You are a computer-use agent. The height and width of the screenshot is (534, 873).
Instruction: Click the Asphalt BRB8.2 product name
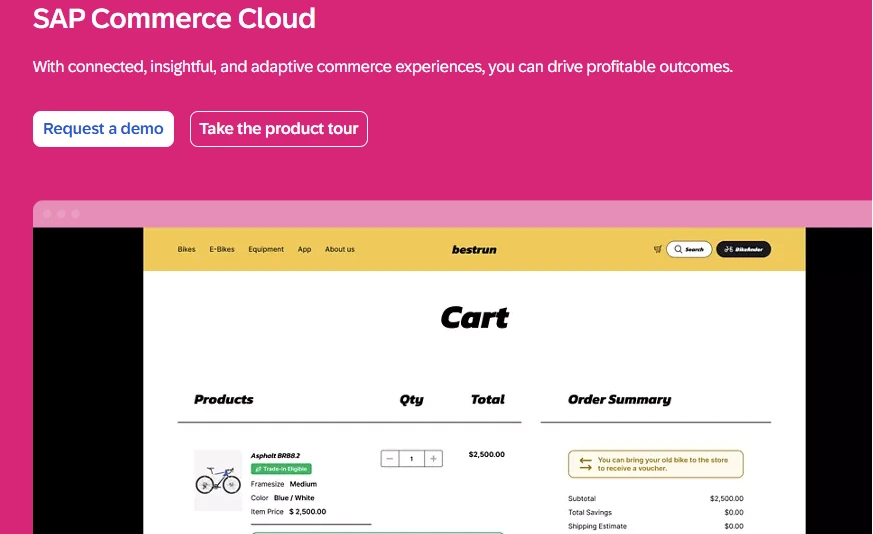275,455
